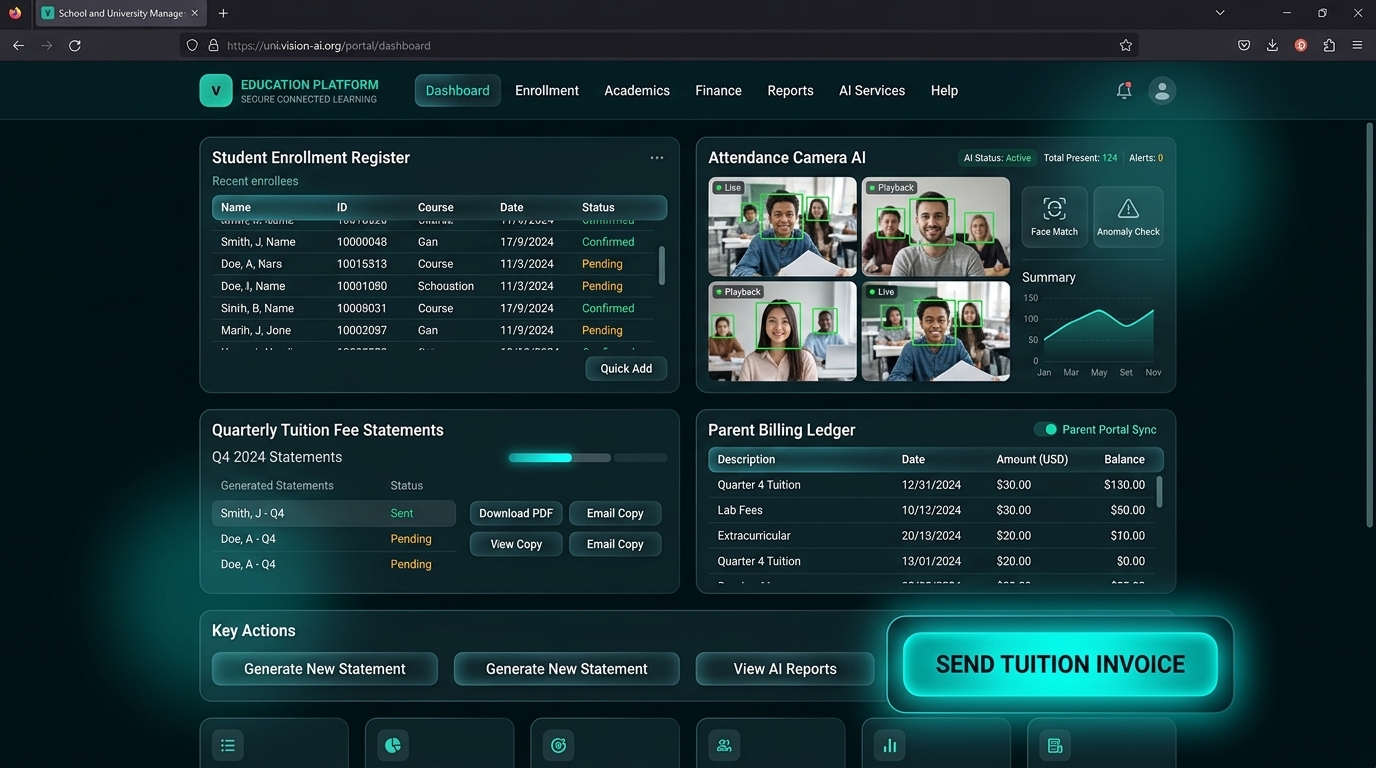The height and width of the screenshot is (768, 1376).
Task: Go back in browser history
Action: (18, 45)
